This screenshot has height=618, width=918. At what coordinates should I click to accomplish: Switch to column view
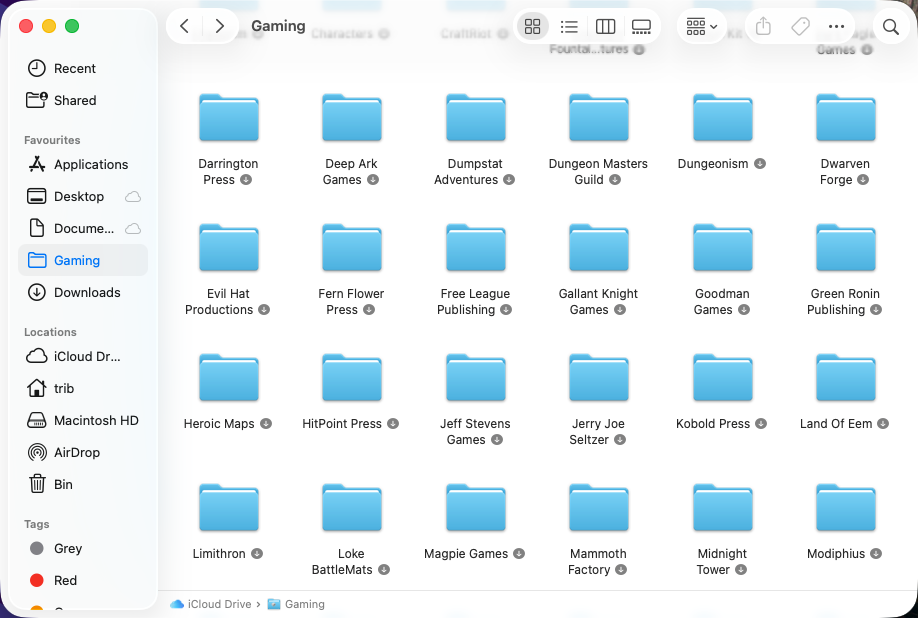click(x=605, y=26)
